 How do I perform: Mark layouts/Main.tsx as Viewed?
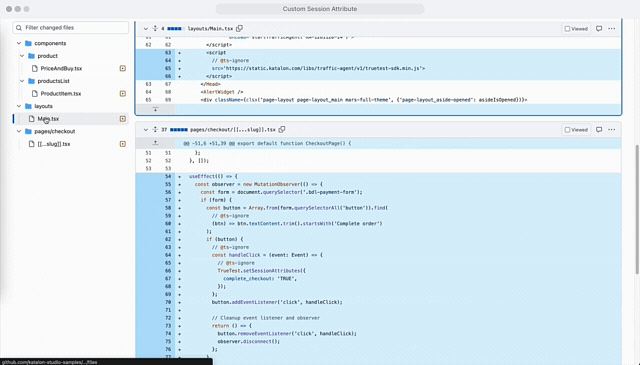576,29
